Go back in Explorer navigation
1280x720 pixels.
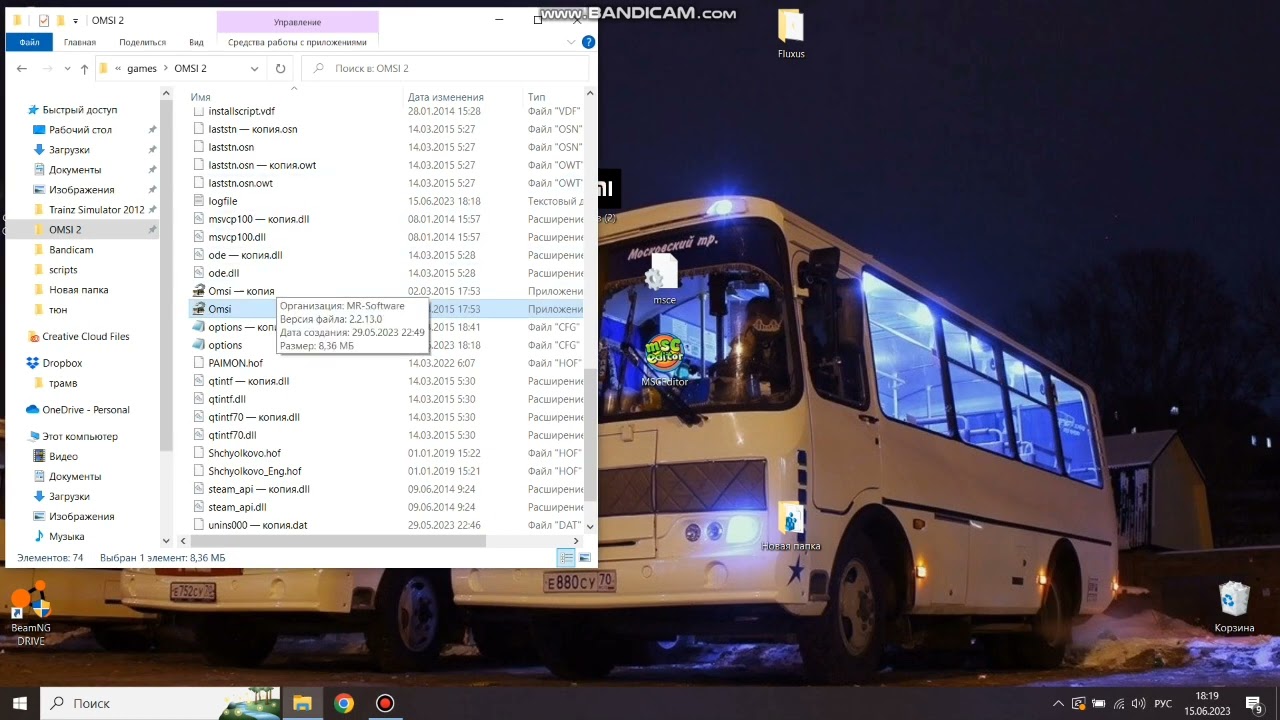[22, 69]
